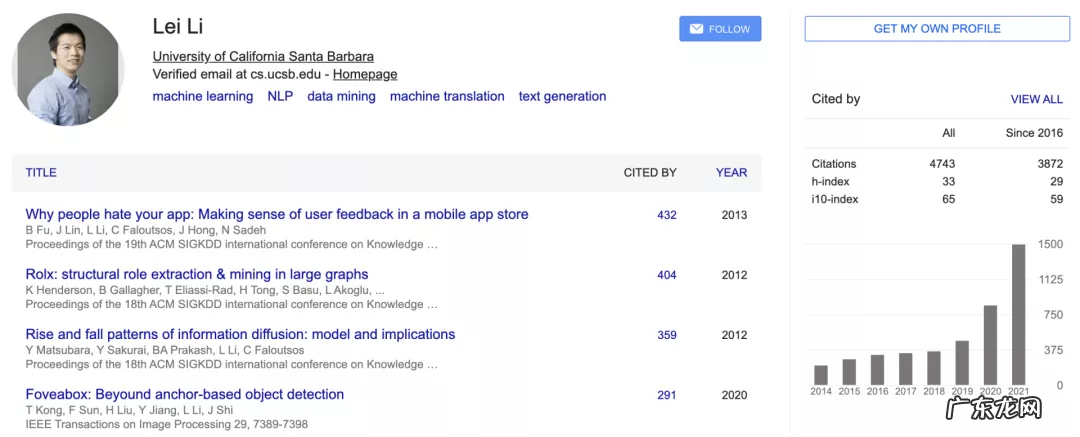1080x437 pixels.
Task: Click the 432 citation count link
Action: coord(666,215)
